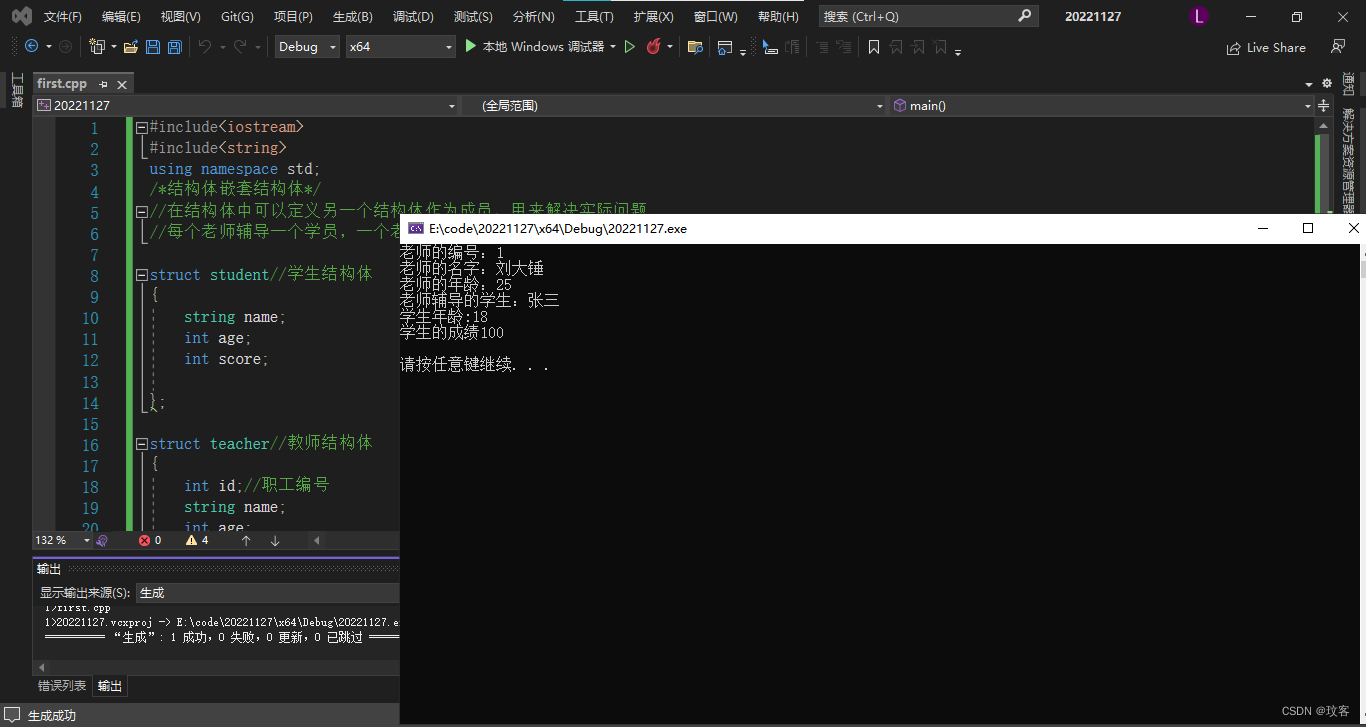Open the 帮助(H) help menu
The image size is (1366, 727).
click(778, 16)
